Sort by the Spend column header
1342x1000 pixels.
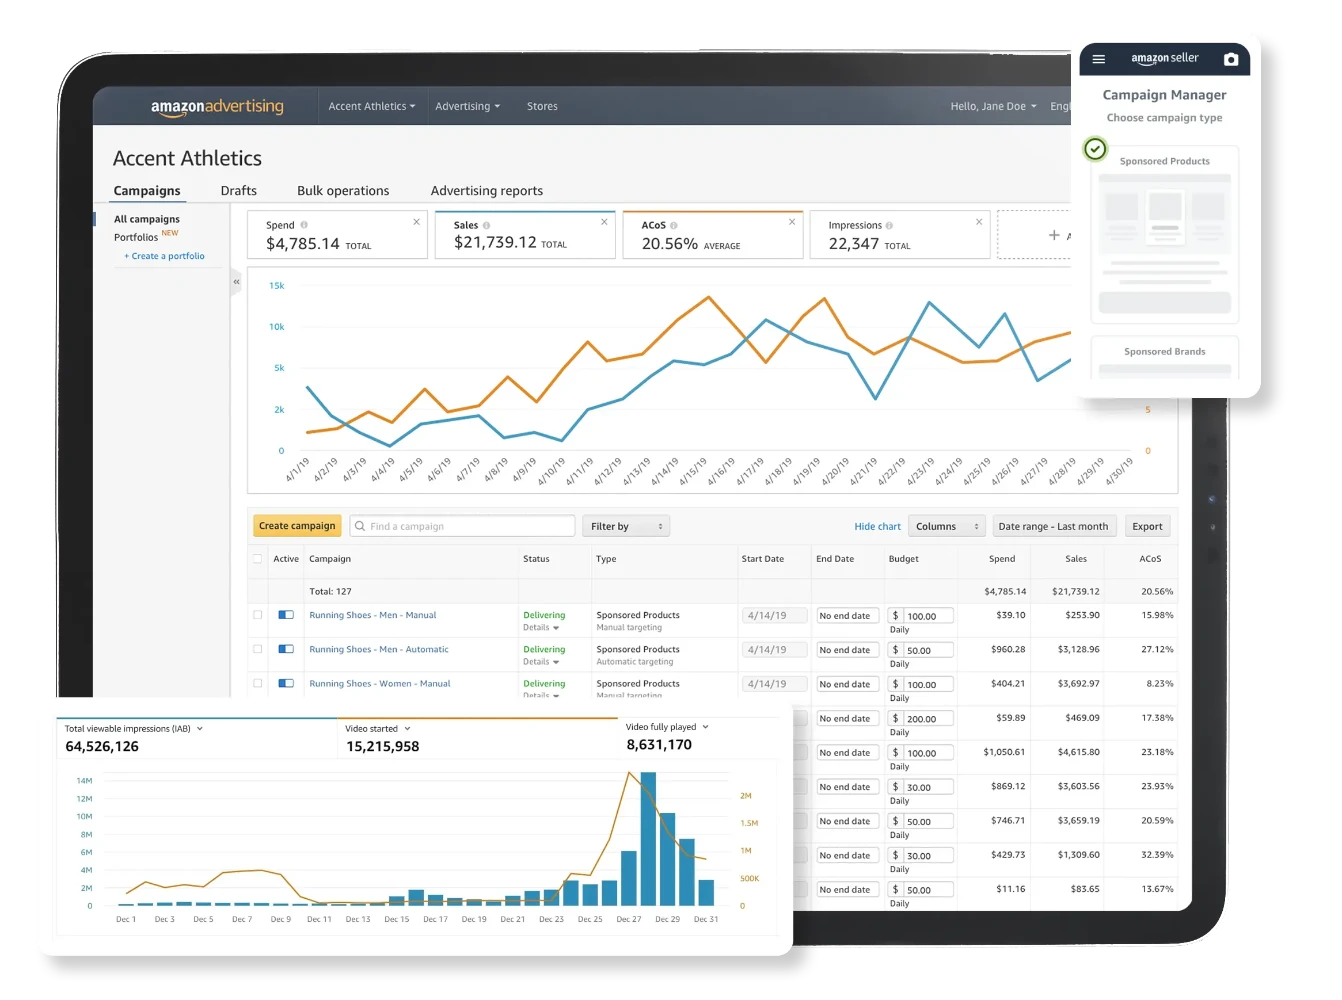coord(1002,559)
